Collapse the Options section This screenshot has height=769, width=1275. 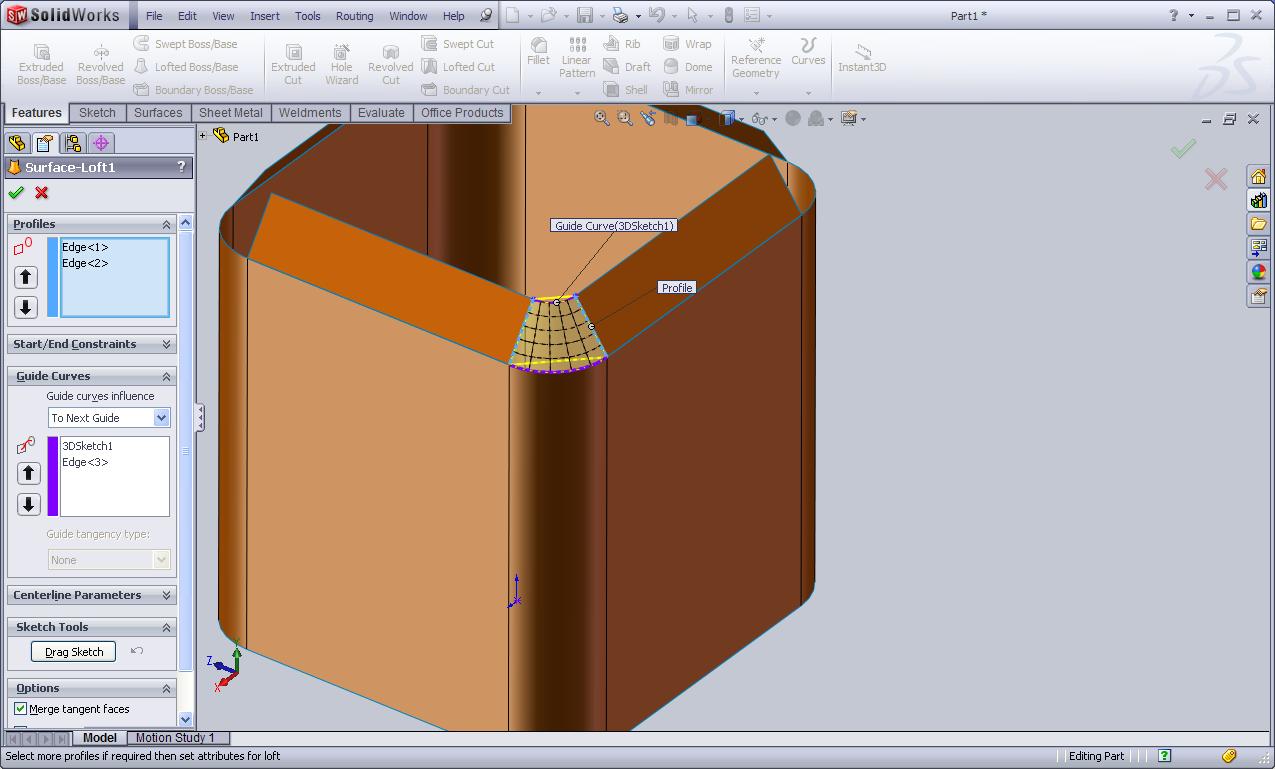[x=167, y=688]
